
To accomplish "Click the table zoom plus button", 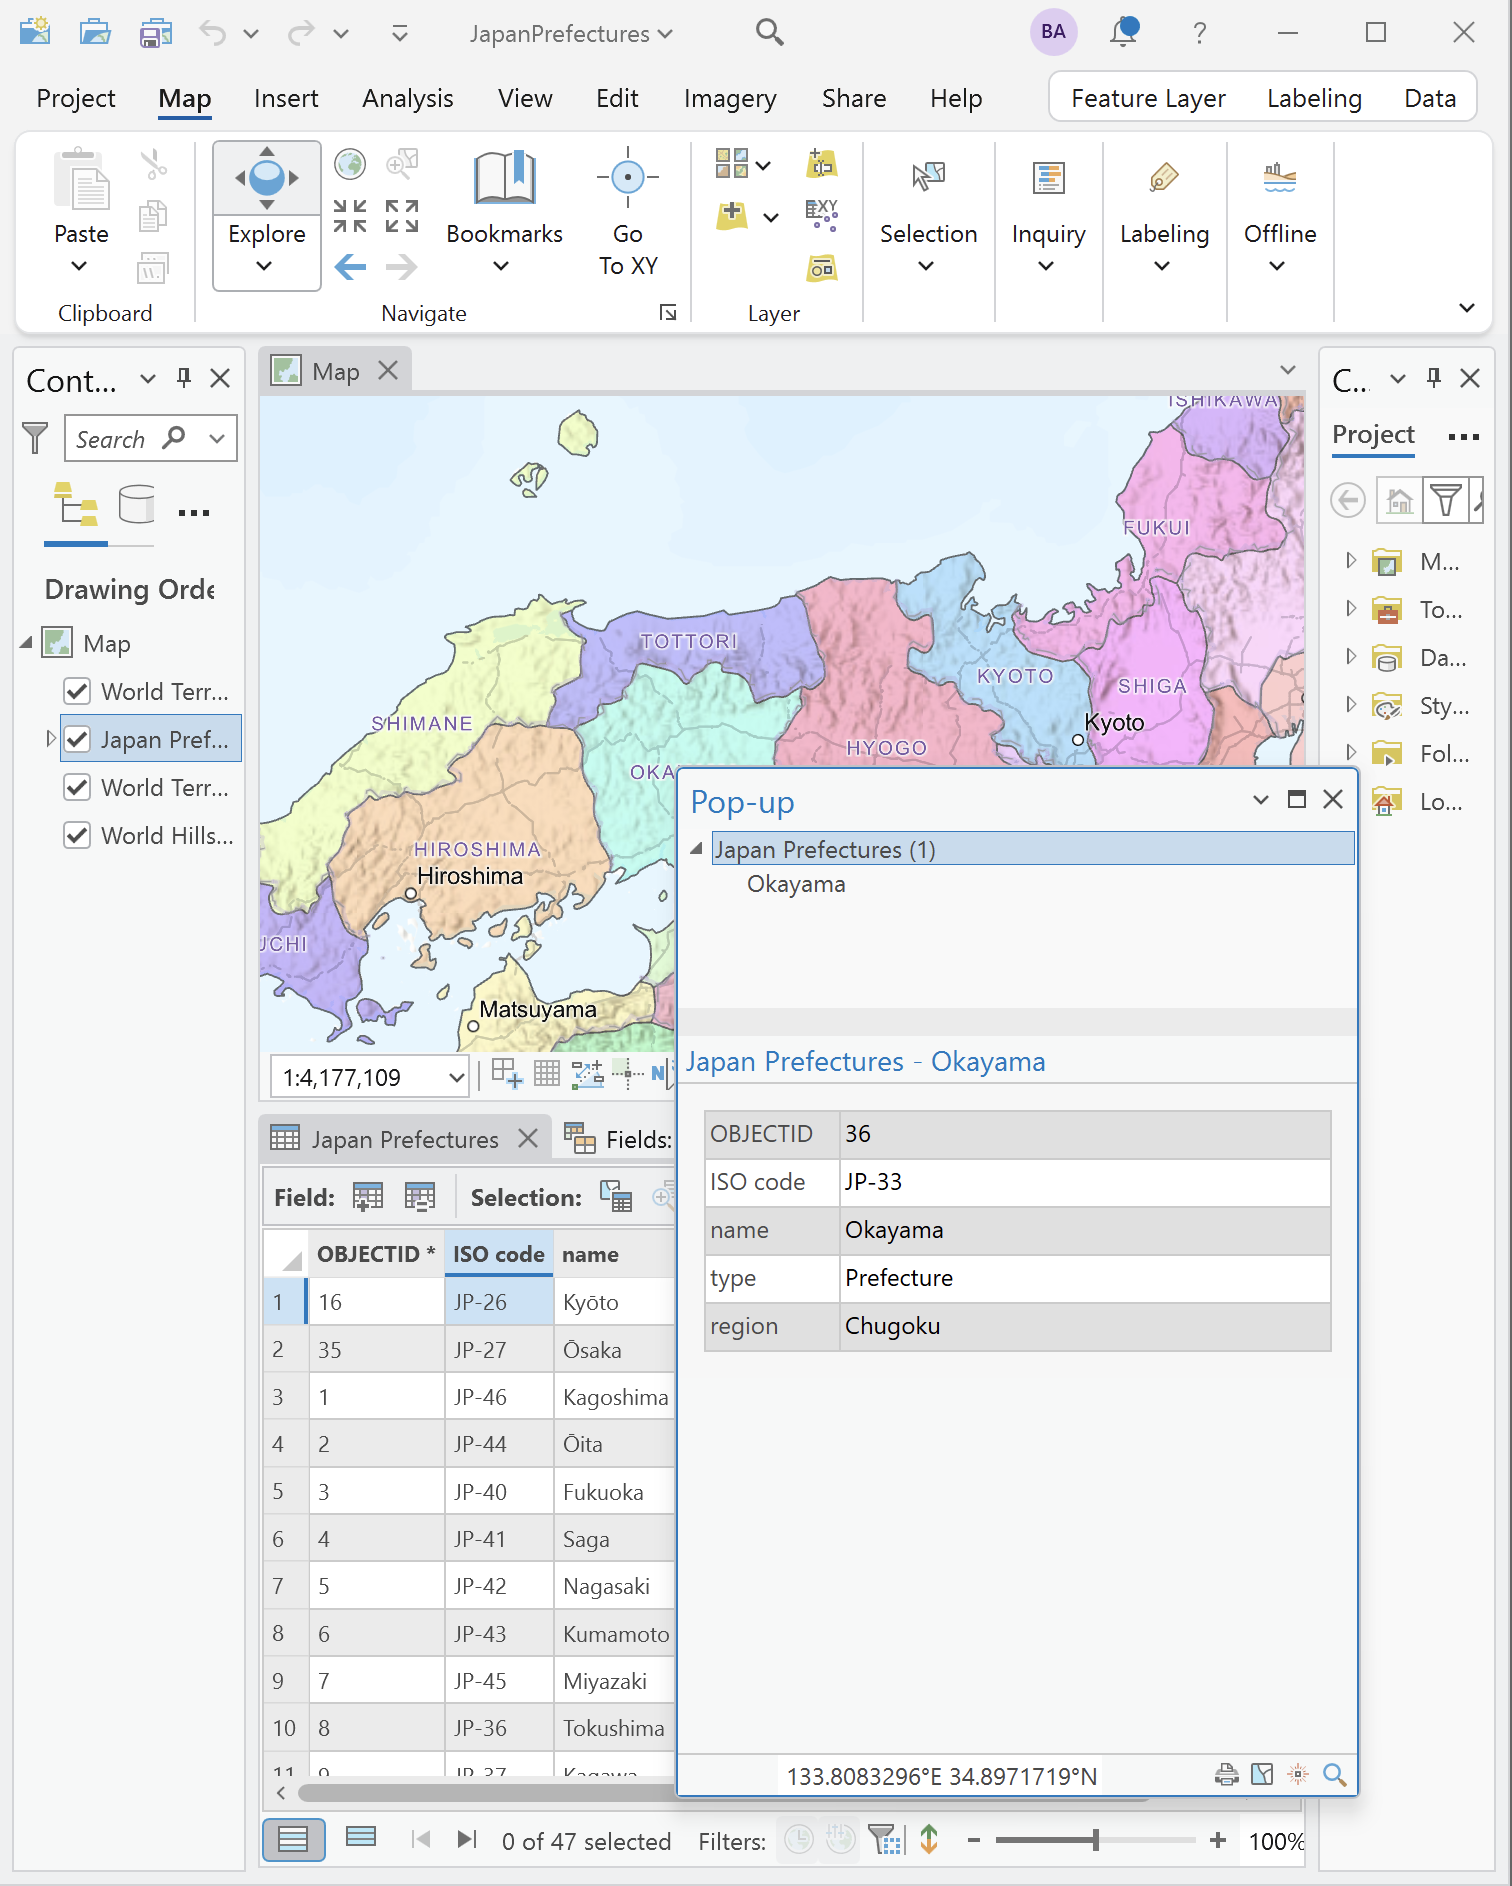I will (1218, 1839).
